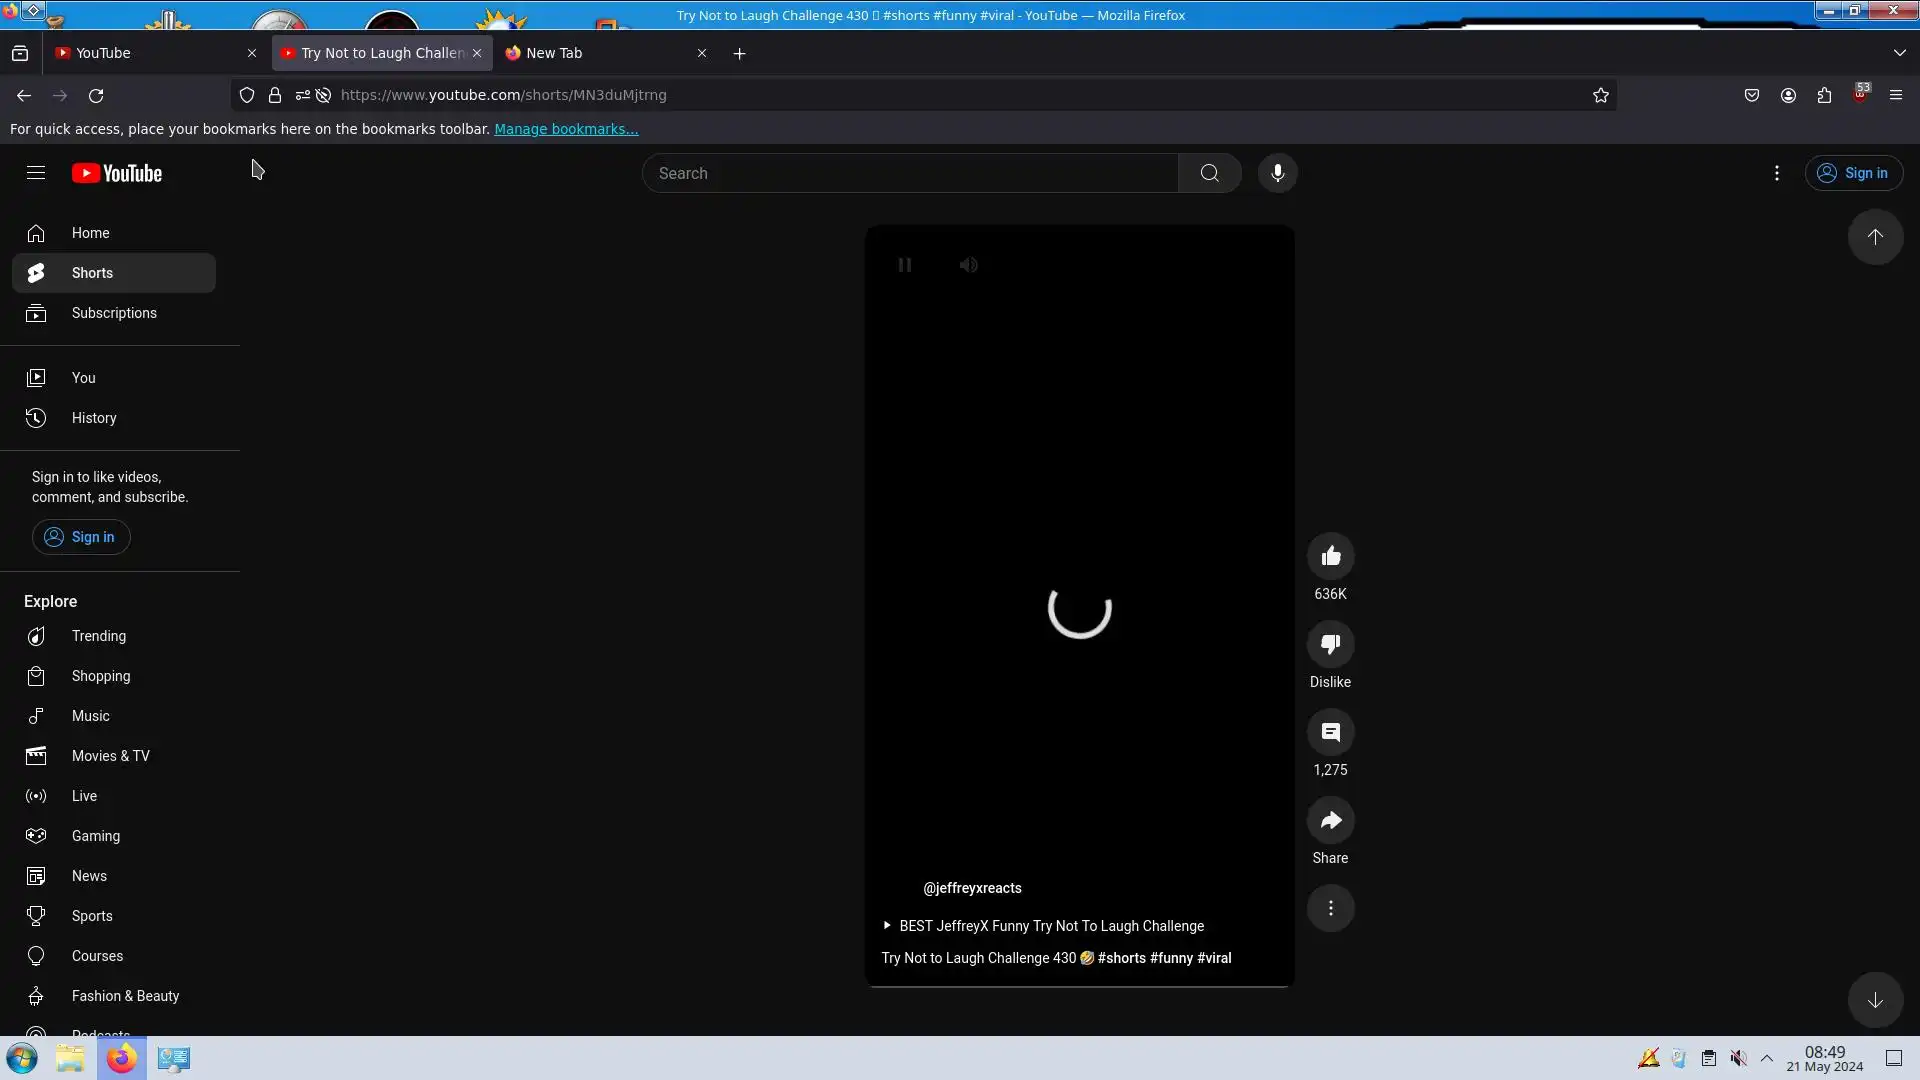This screenshot has height=1080, width=1920.
Task: Click the Share arrow icon
Action: click(1330, 820)
